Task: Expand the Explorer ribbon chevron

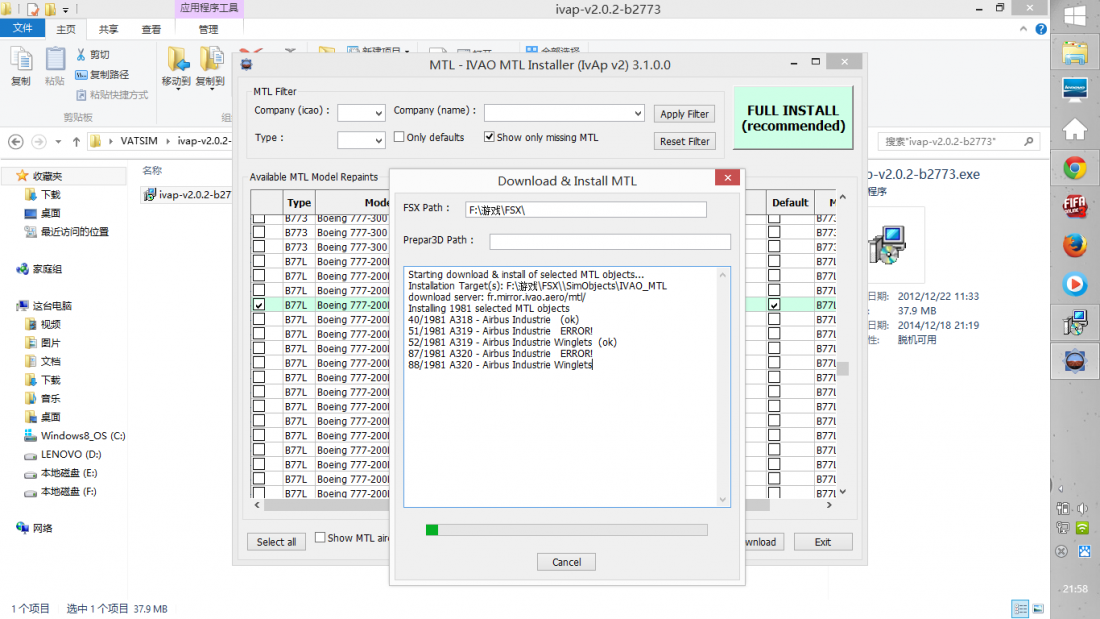Action: 1024,29
